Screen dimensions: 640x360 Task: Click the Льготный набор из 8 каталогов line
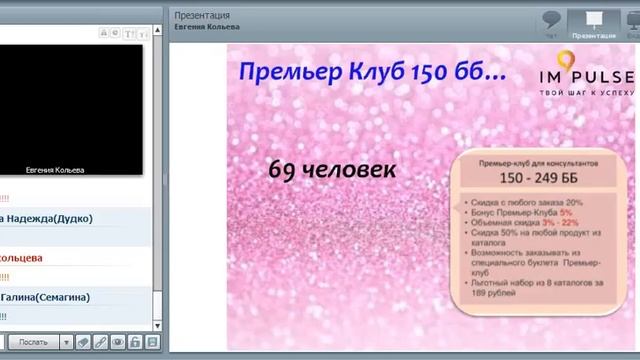[537, 287]
